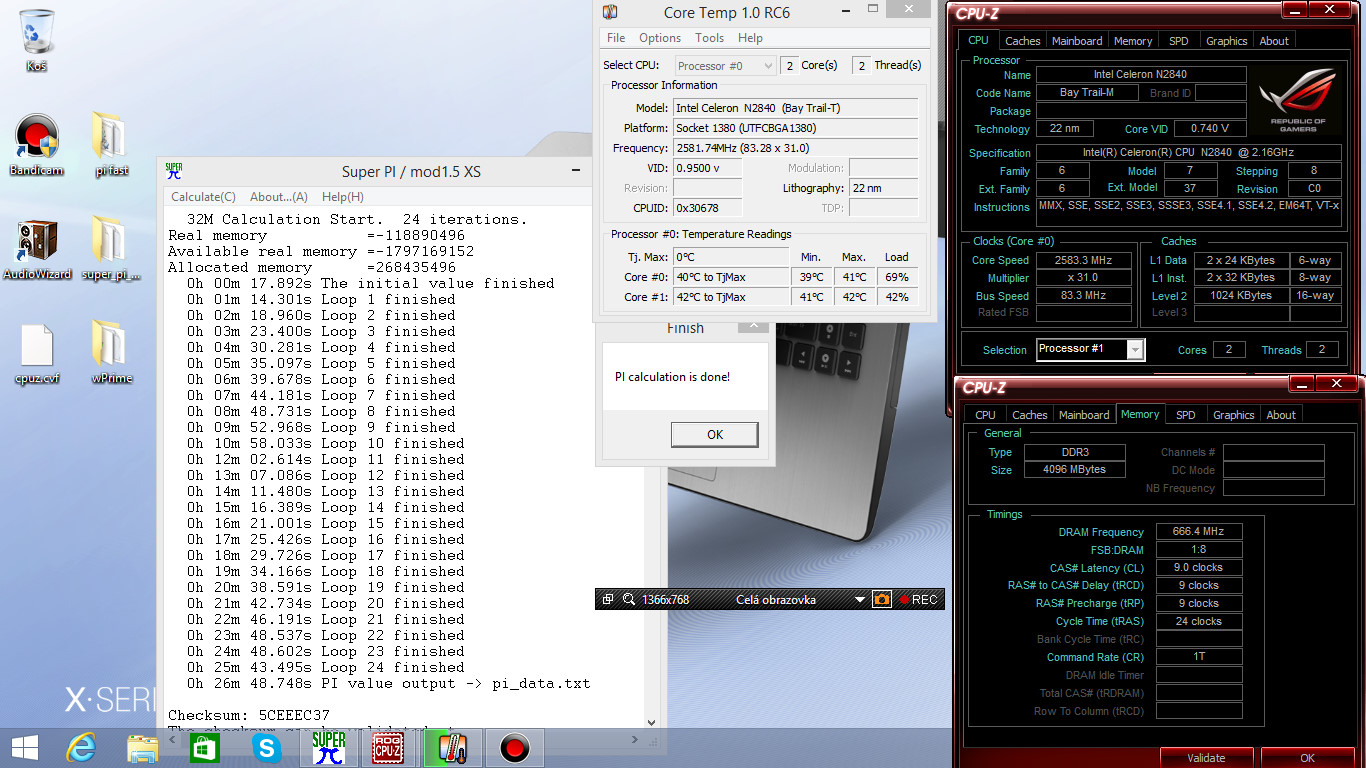Image resolution: width=1366 pixels, height=768 pixels.
Task: Expand the Celá obrazovka mode dropdown arrow
Action: click(x=859, y=600)
